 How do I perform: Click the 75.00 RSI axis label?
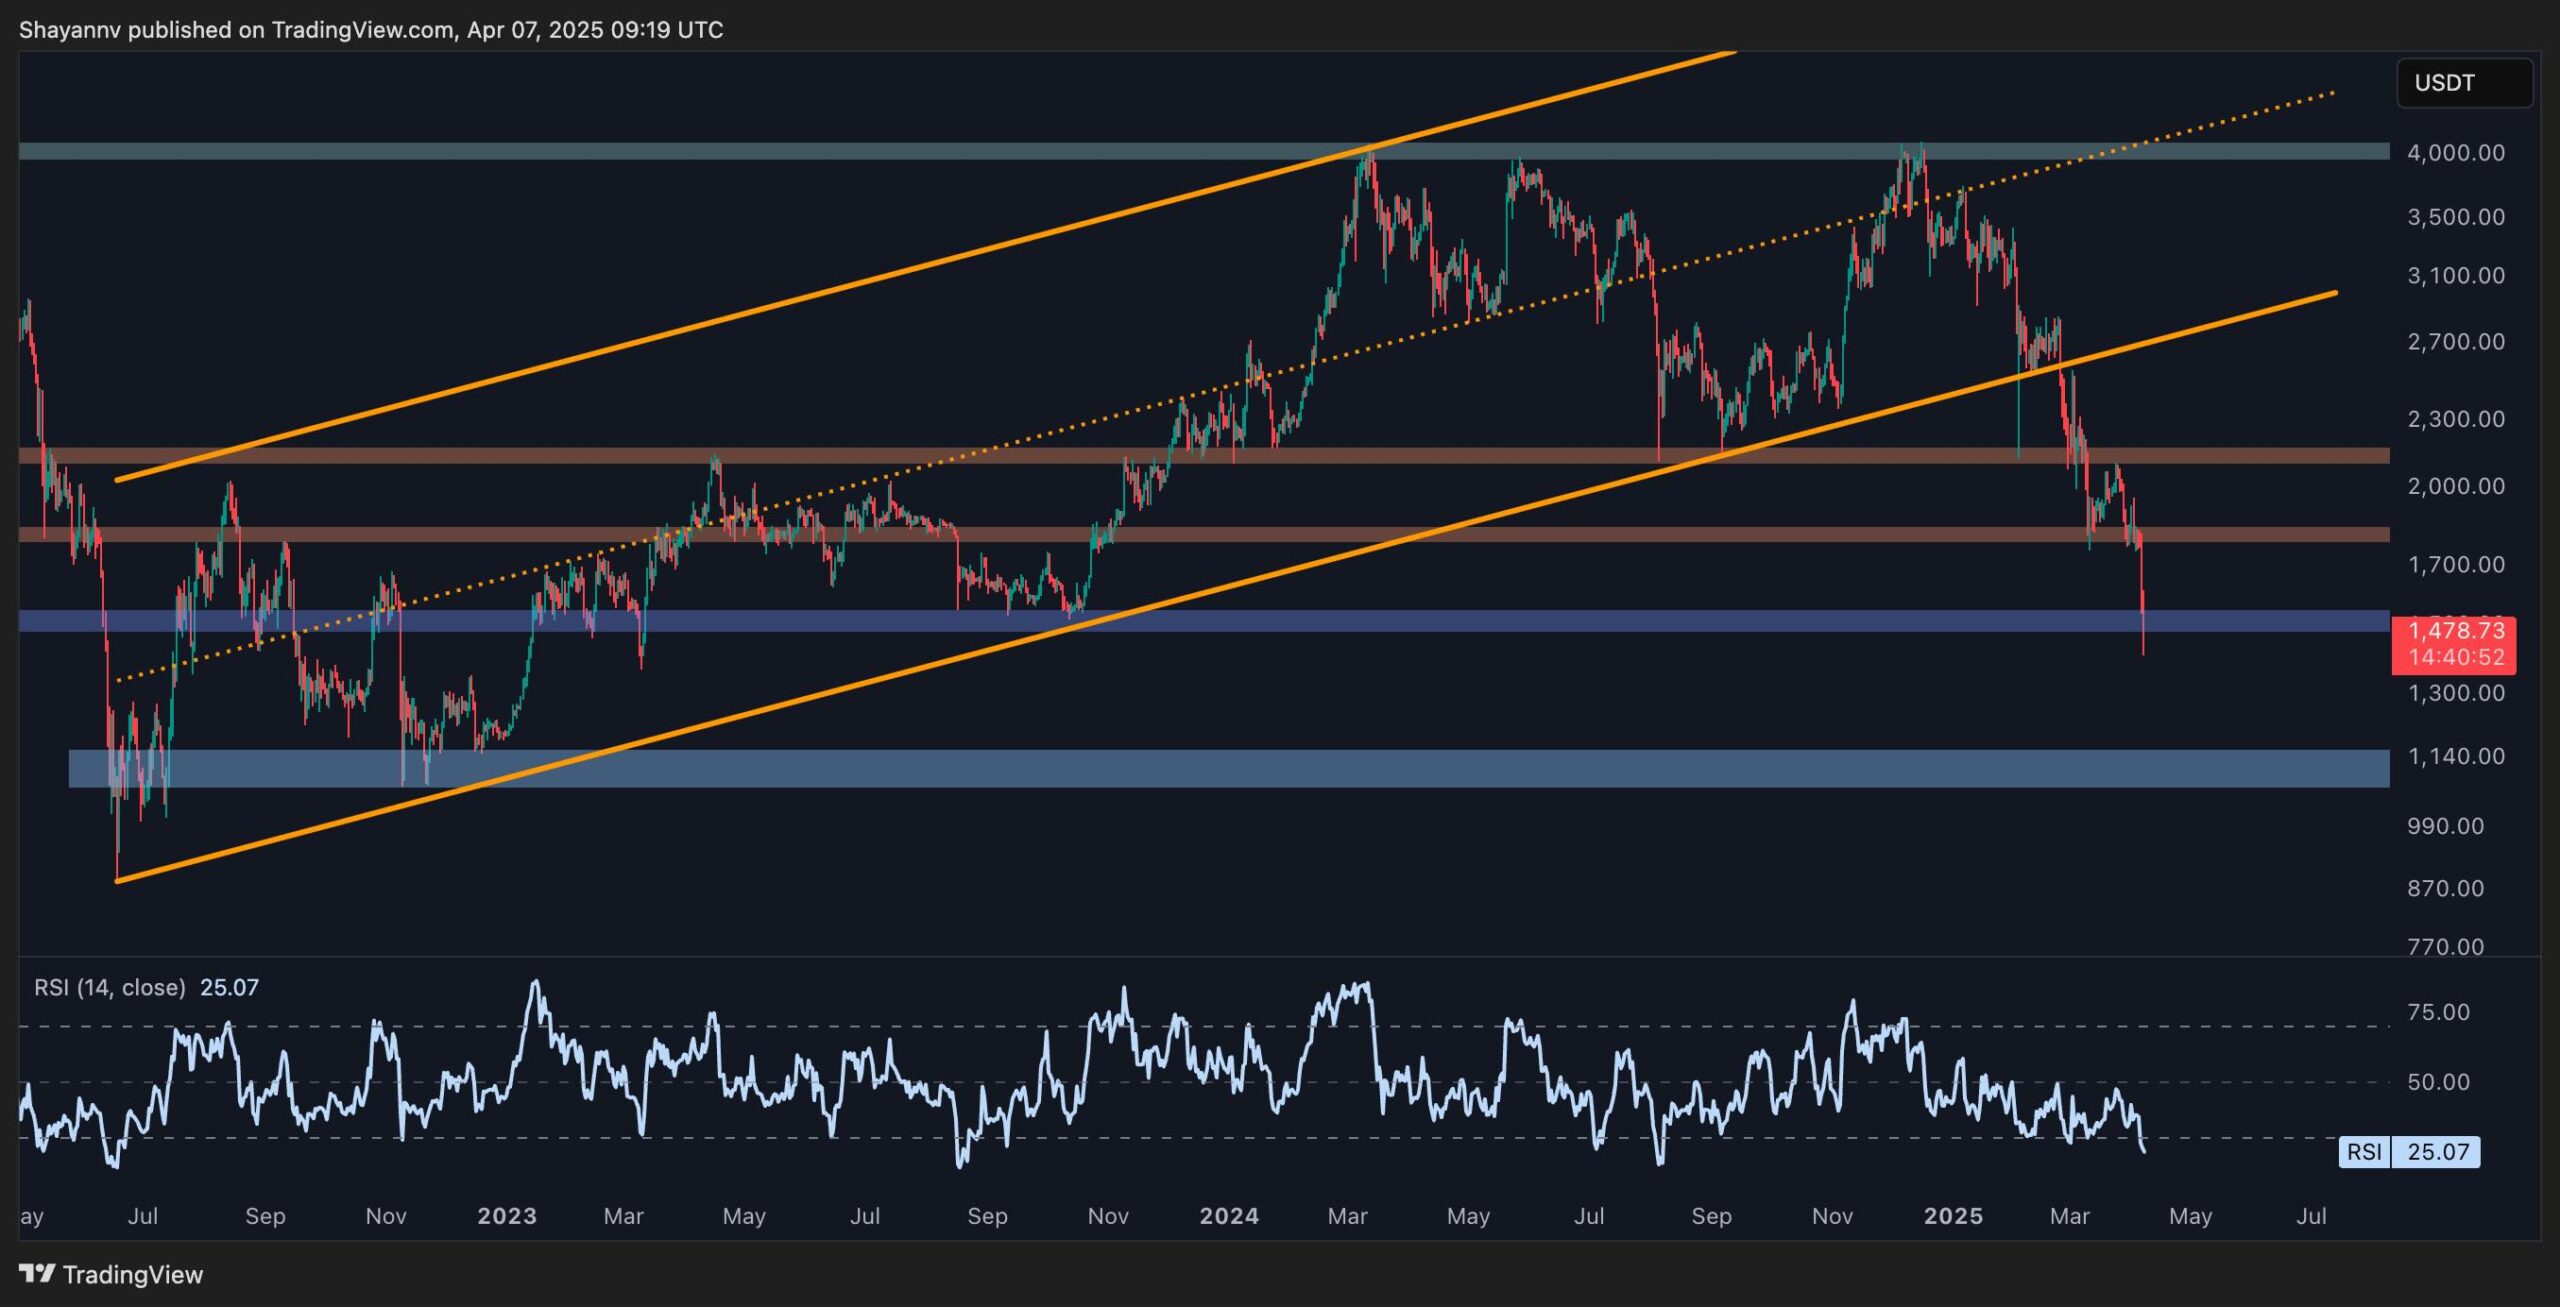(x=2438, y=1012)
